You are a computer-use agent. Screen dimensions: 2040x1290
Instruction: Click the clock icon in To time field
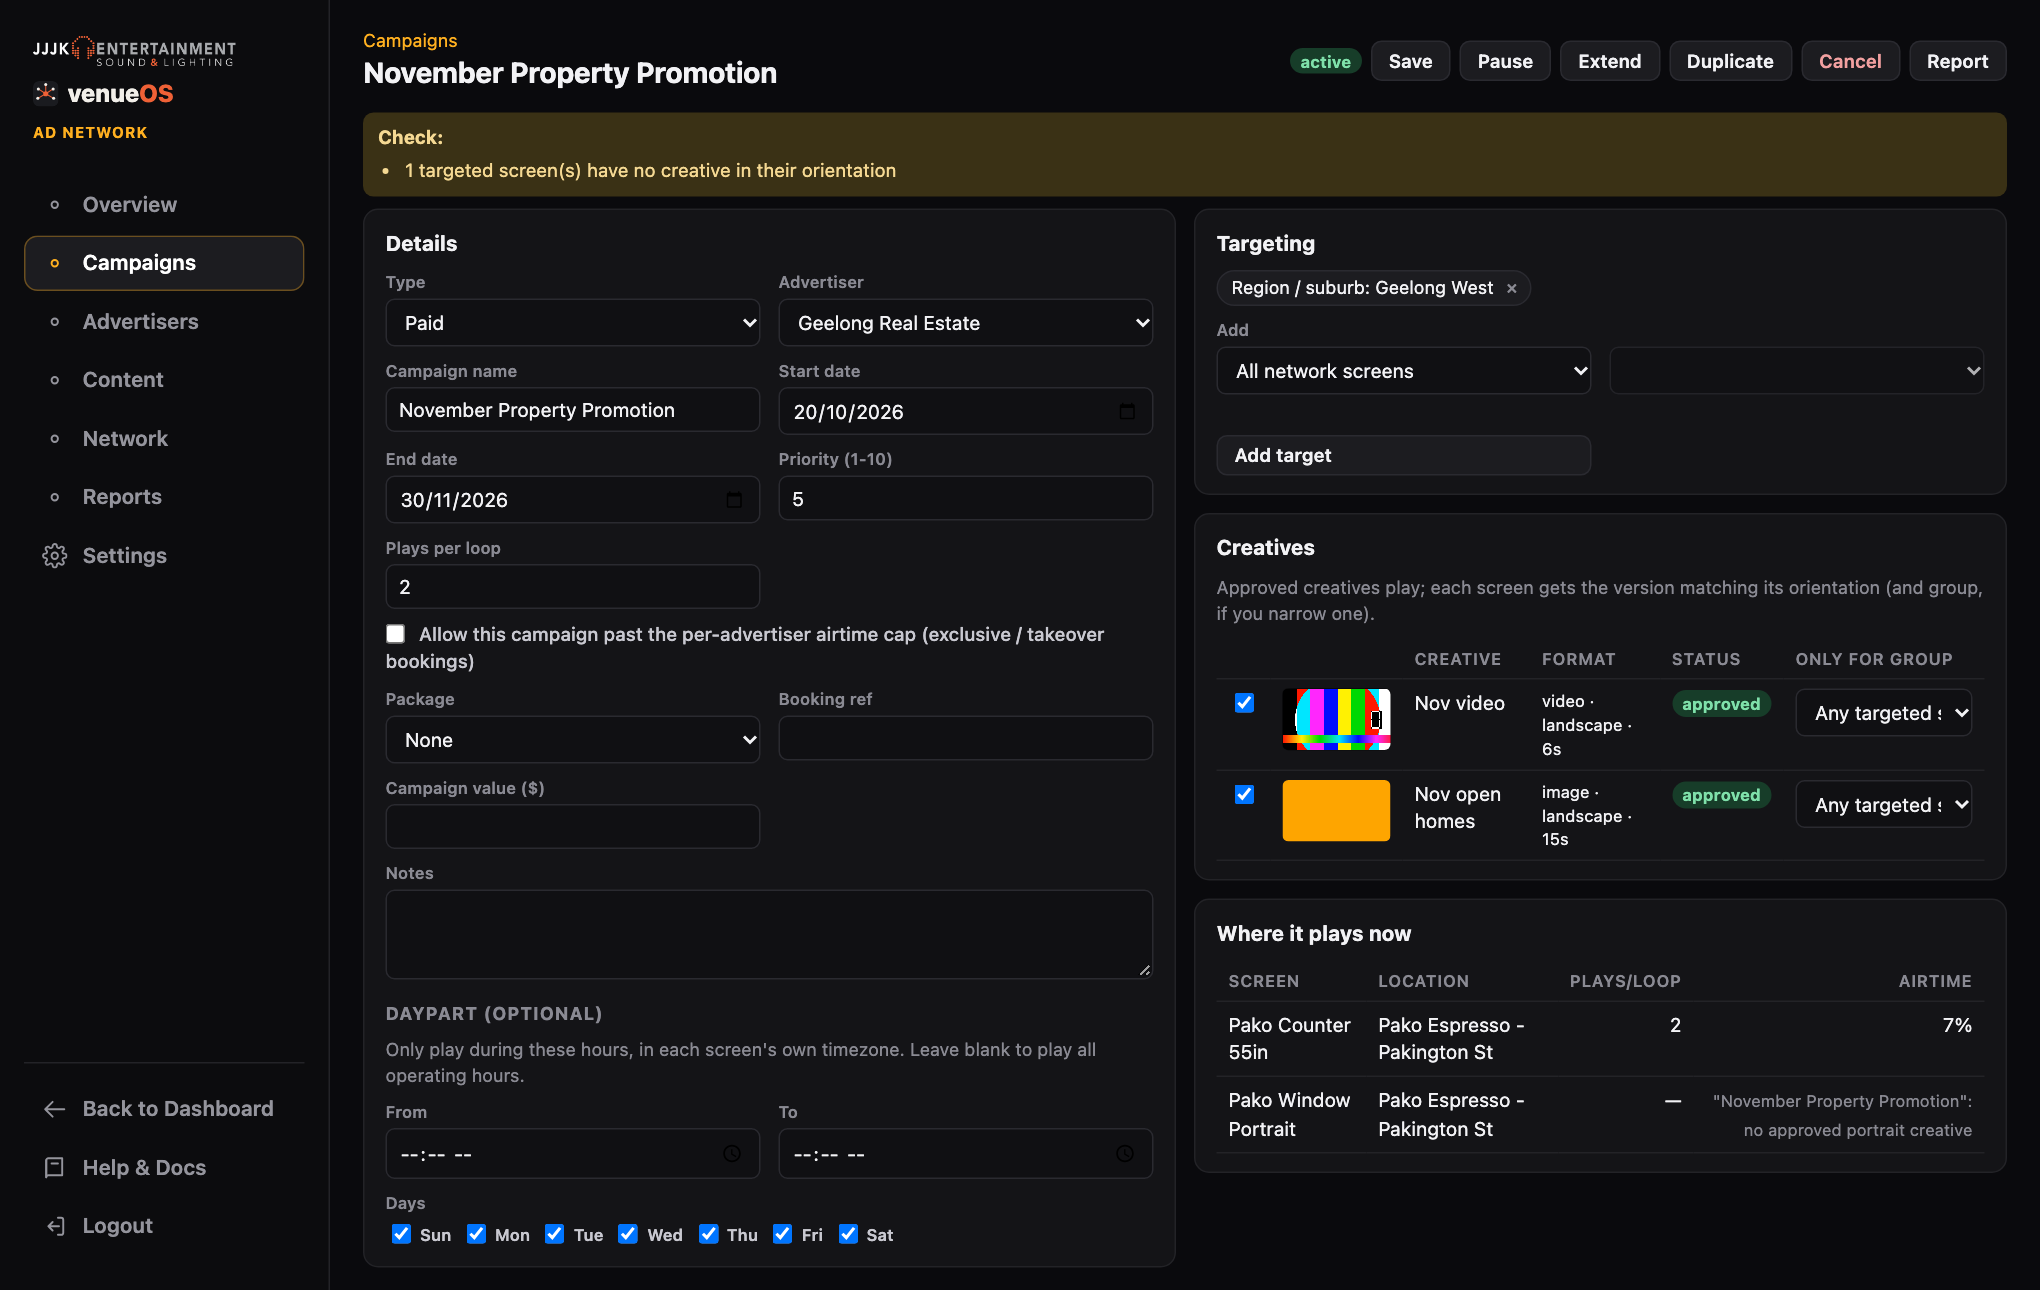tap(1125, 1154)
